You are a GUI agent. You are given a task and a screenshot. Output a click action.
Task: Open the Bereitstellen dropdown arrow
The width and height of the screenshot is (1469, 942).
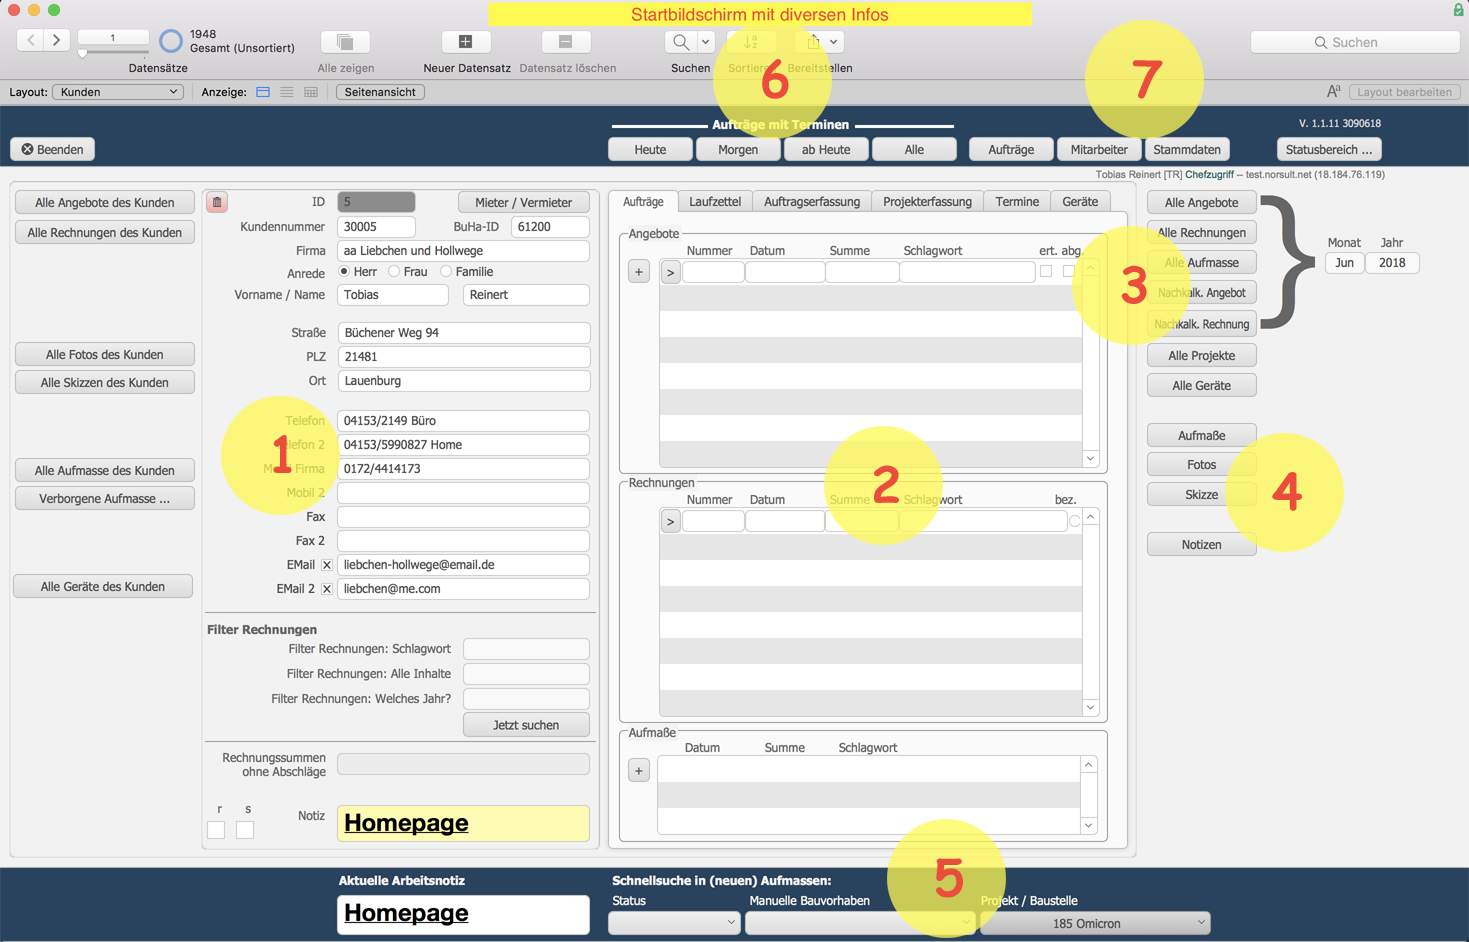click(x=834, y=42)
